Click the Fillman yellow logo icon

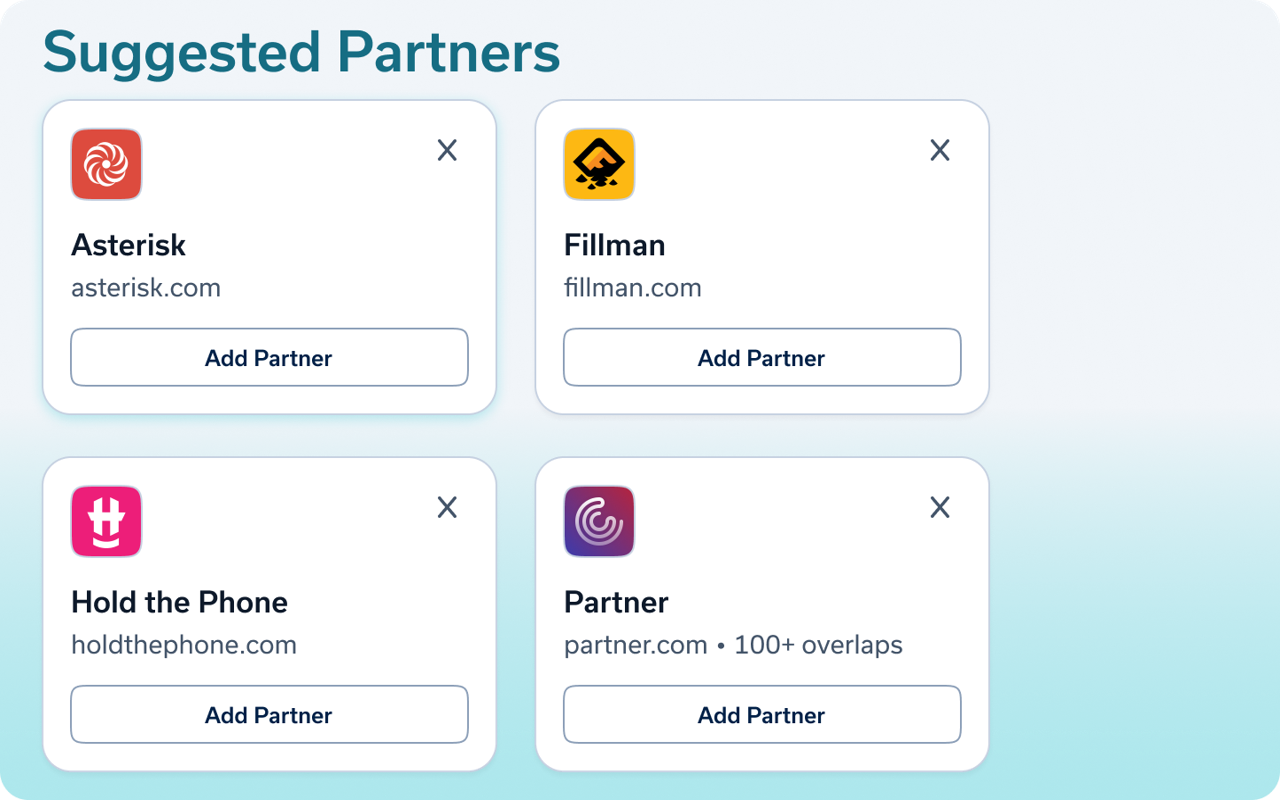[599, 164]
